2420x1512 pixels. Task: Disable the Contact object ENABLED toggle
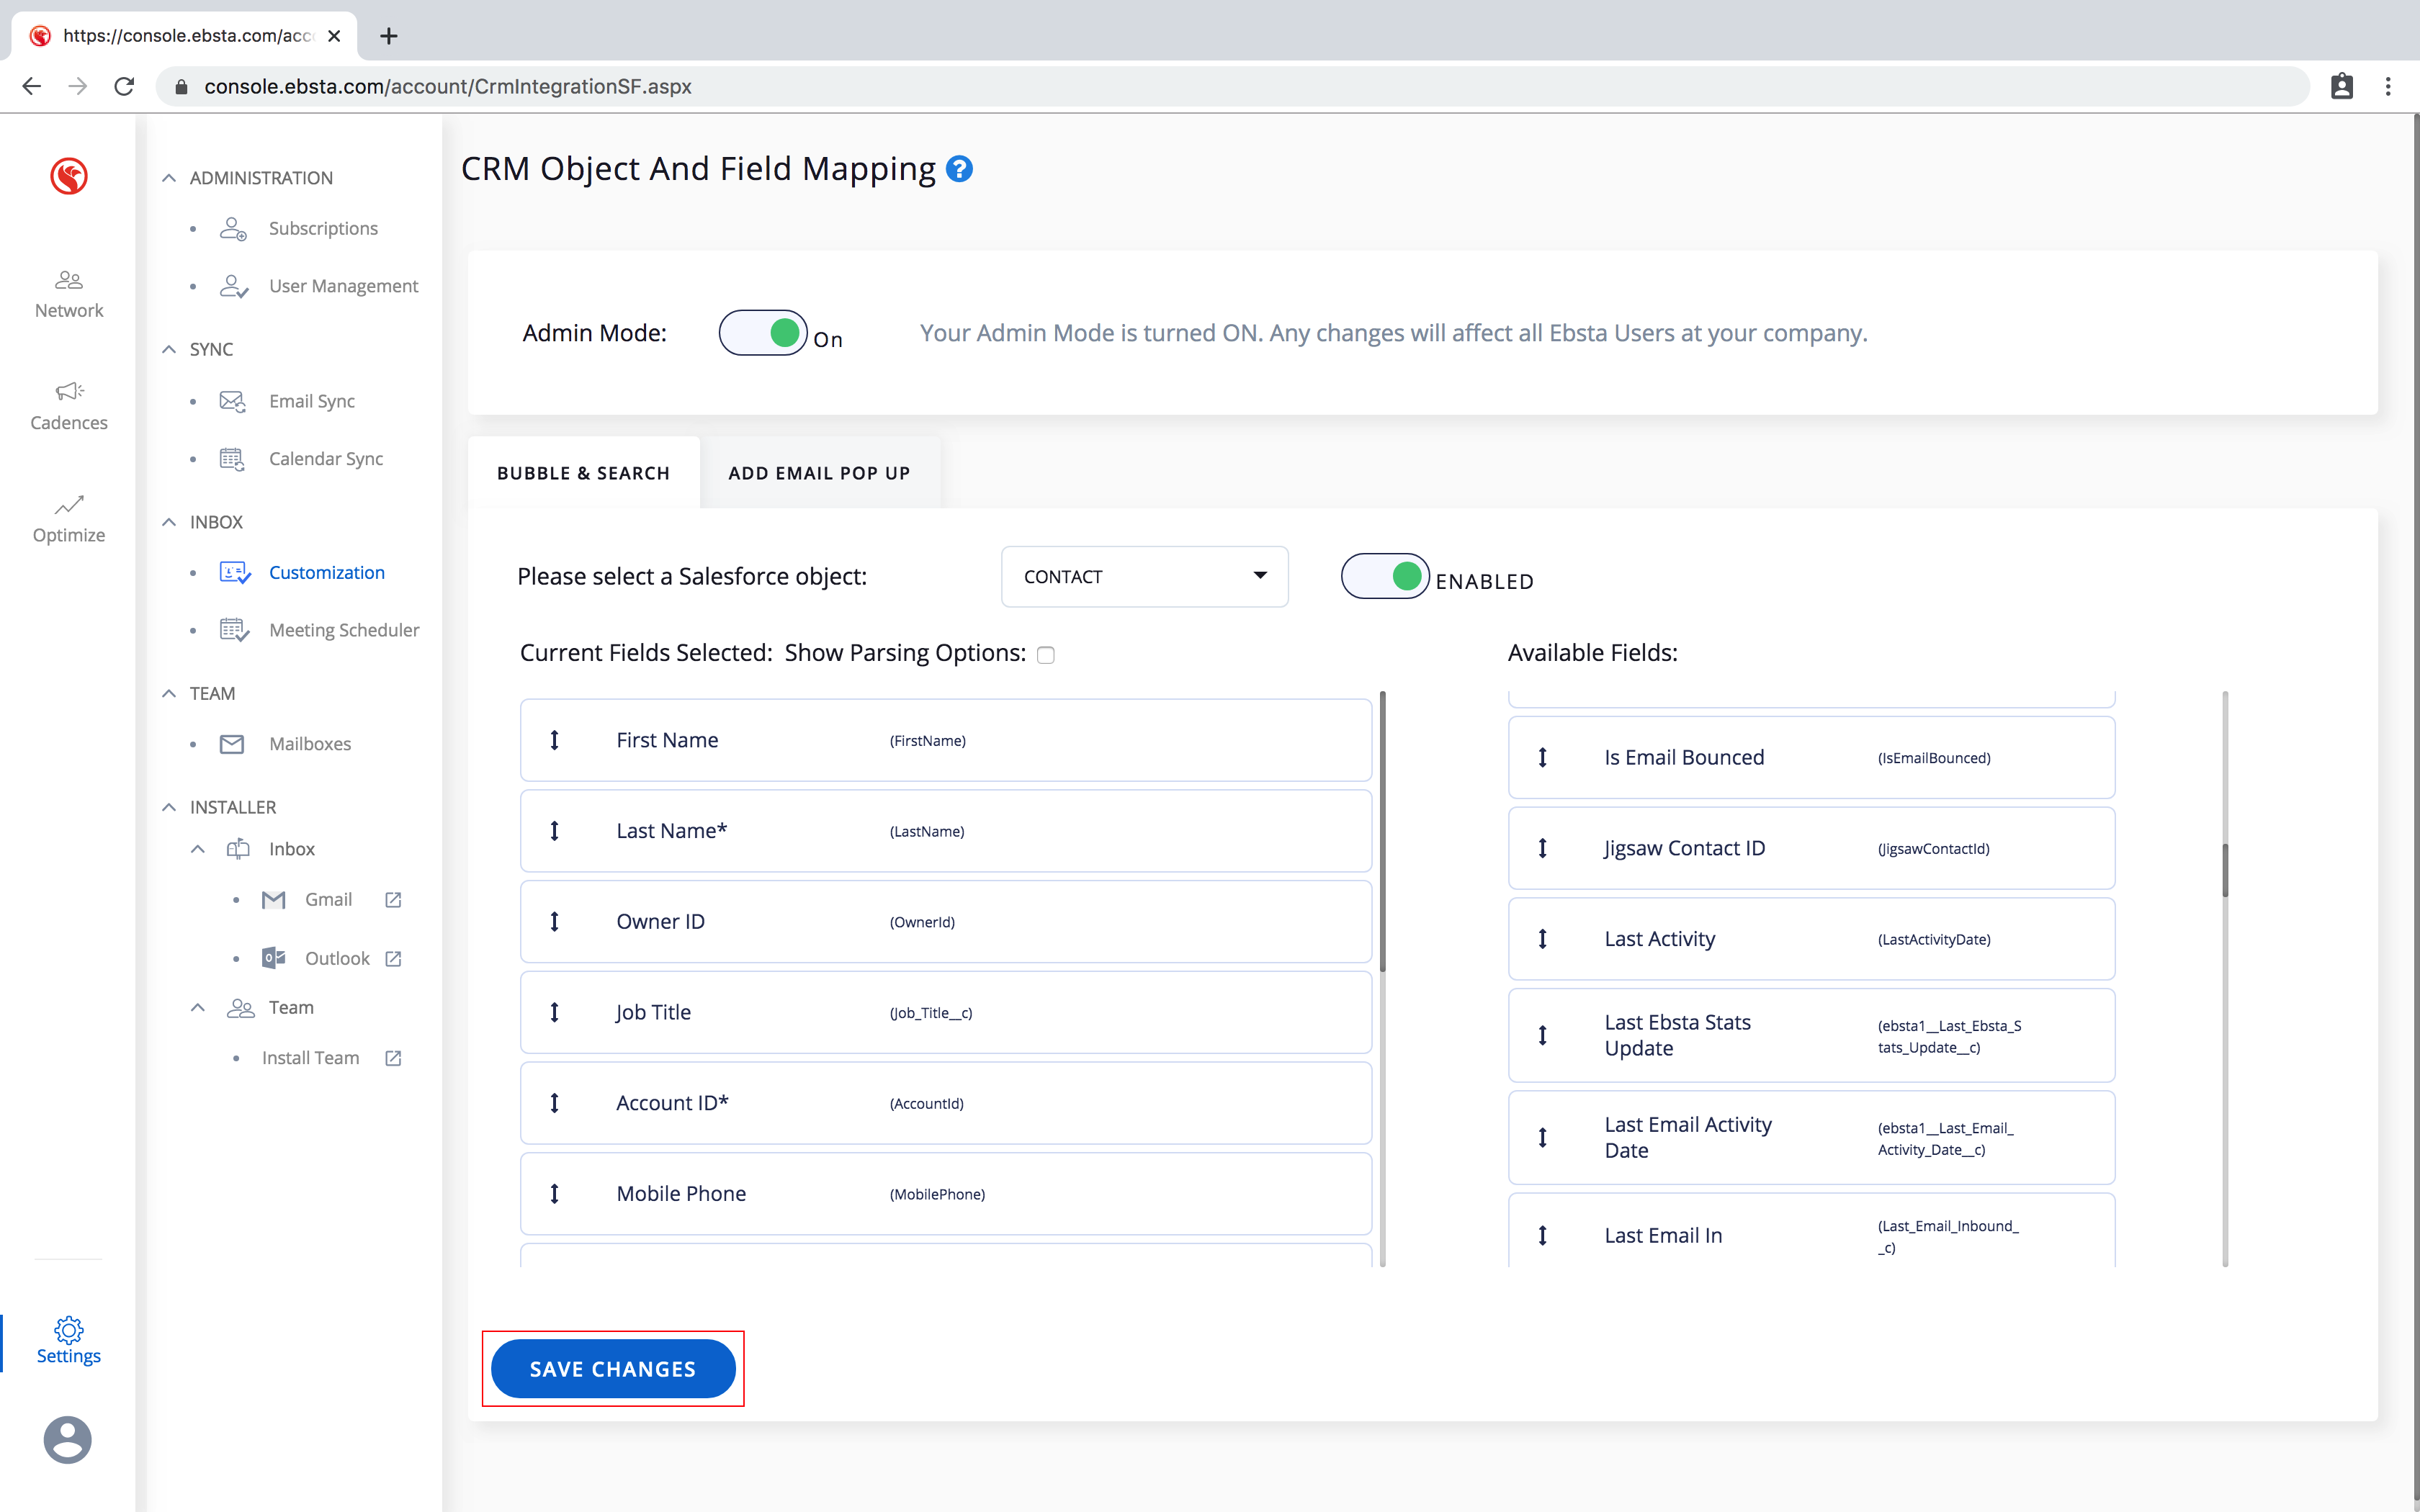coord(1384,576)
